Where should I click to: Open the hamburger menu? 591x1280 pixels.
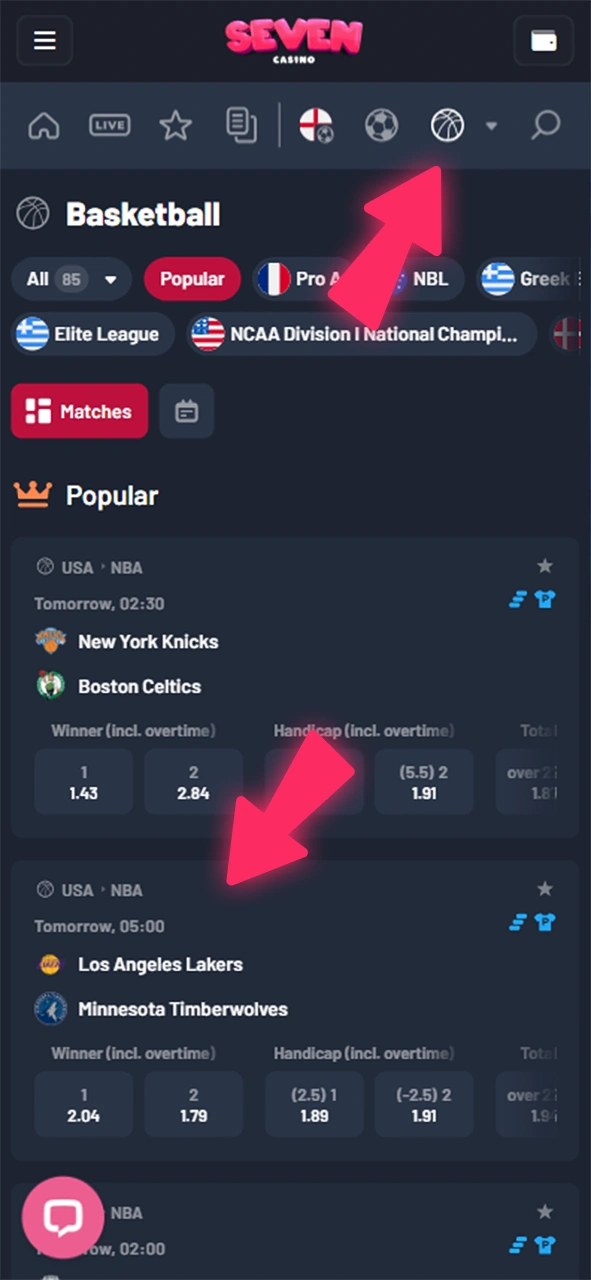45,41
